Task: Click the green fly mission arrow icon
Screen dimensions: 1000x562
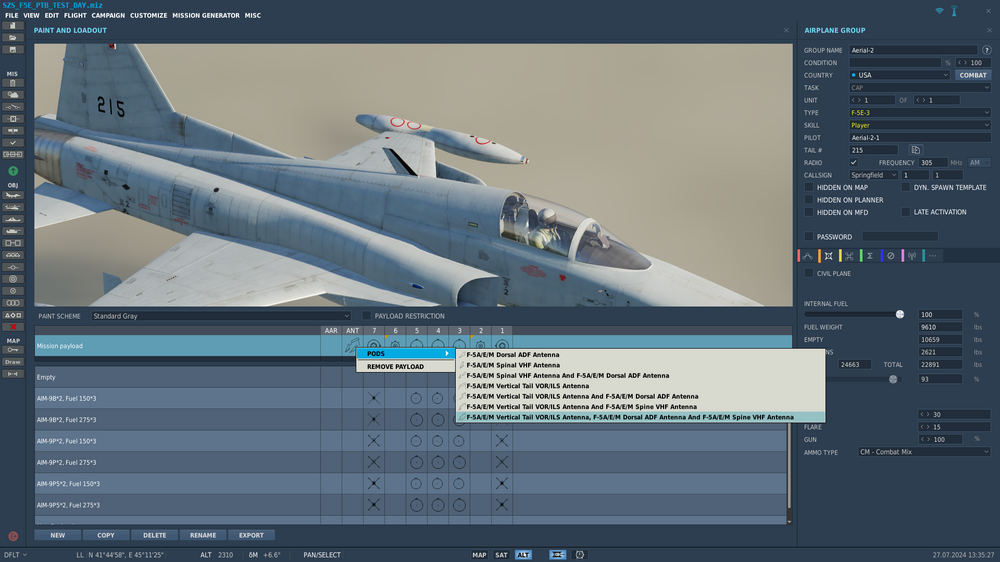Action: coord(13,171)
